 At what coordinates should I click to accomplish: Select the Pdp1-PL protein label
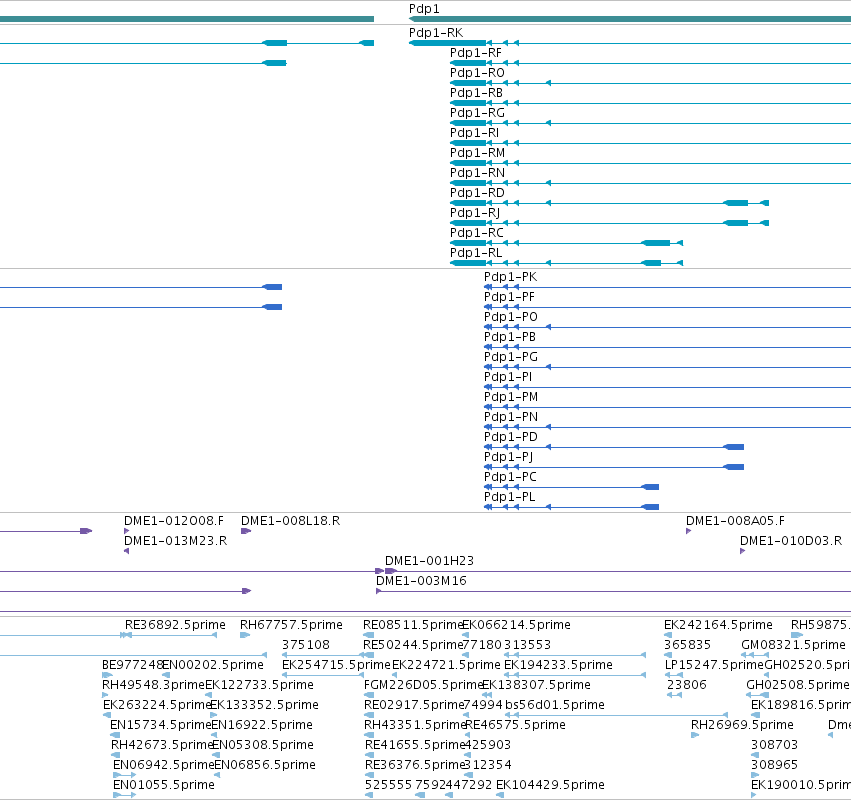point(510,497)
